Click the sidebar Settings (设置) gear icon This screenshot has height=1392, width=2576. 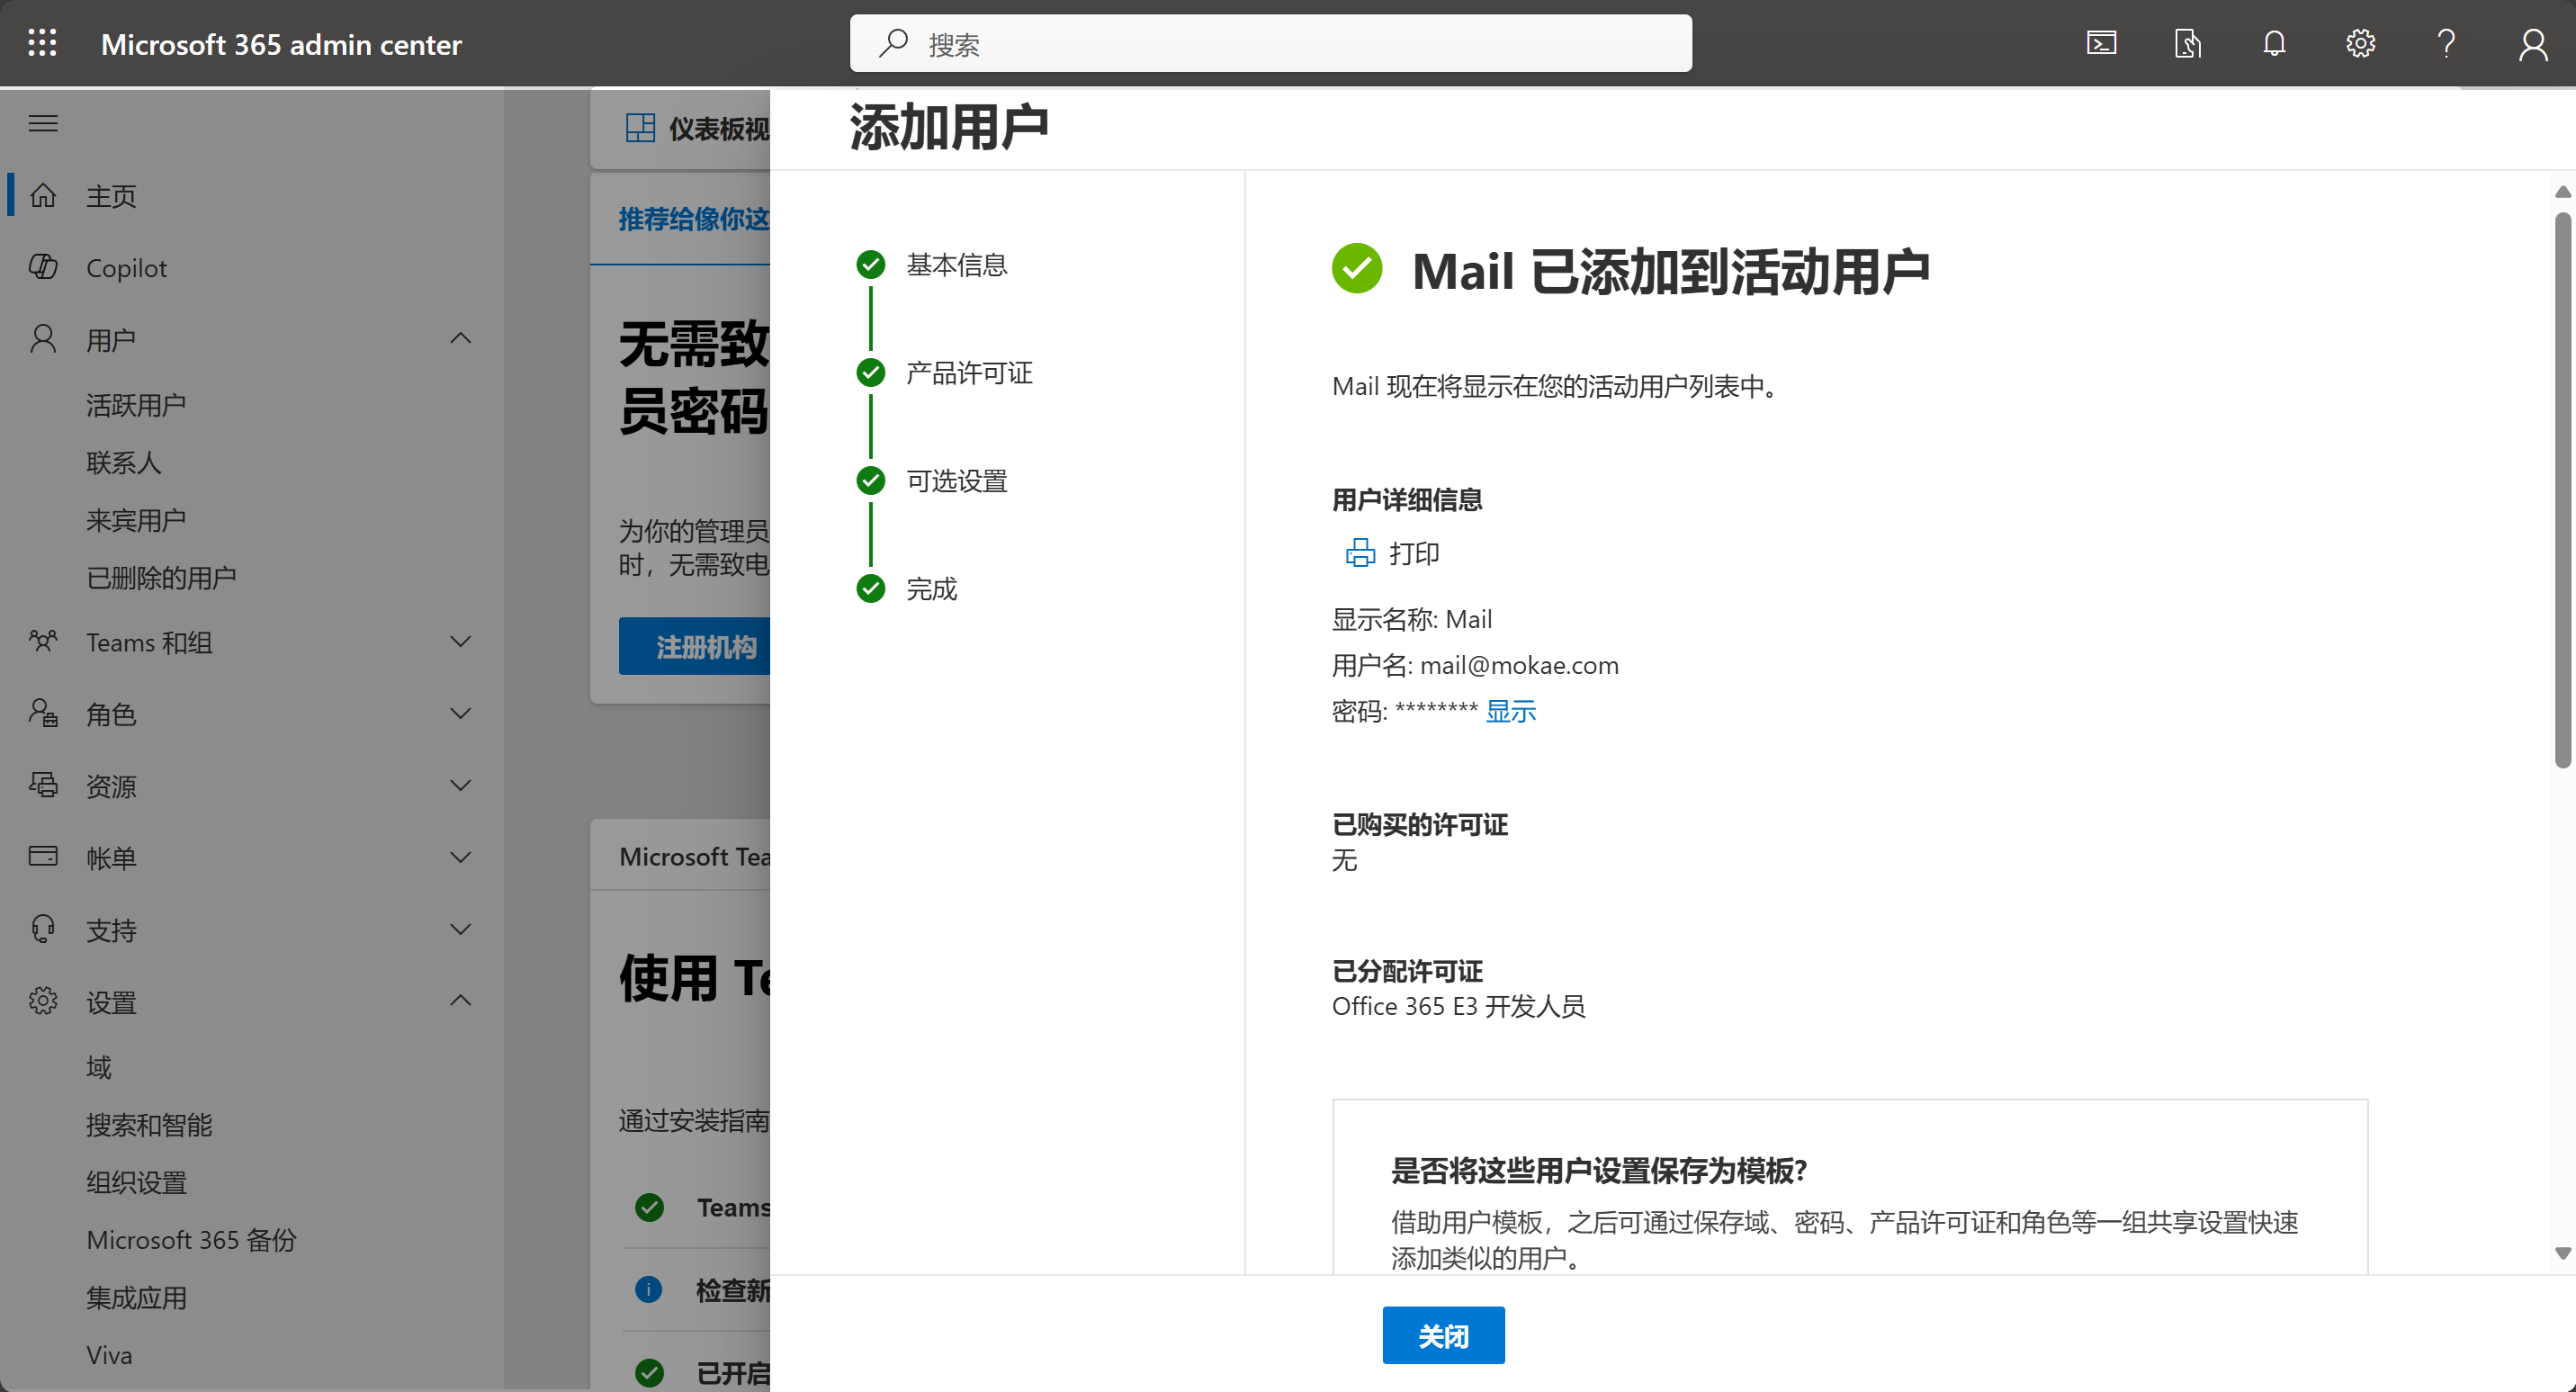tap(43, 1001)
